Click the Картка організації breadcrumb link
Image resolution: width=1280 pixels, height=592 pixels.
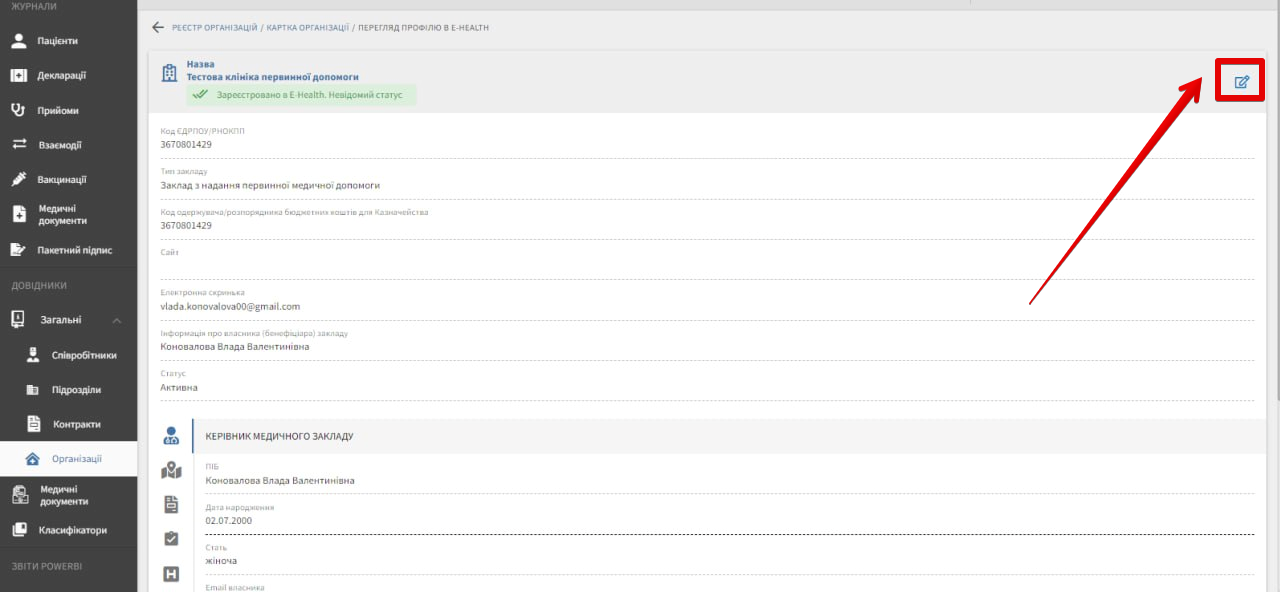click(307, 27)
